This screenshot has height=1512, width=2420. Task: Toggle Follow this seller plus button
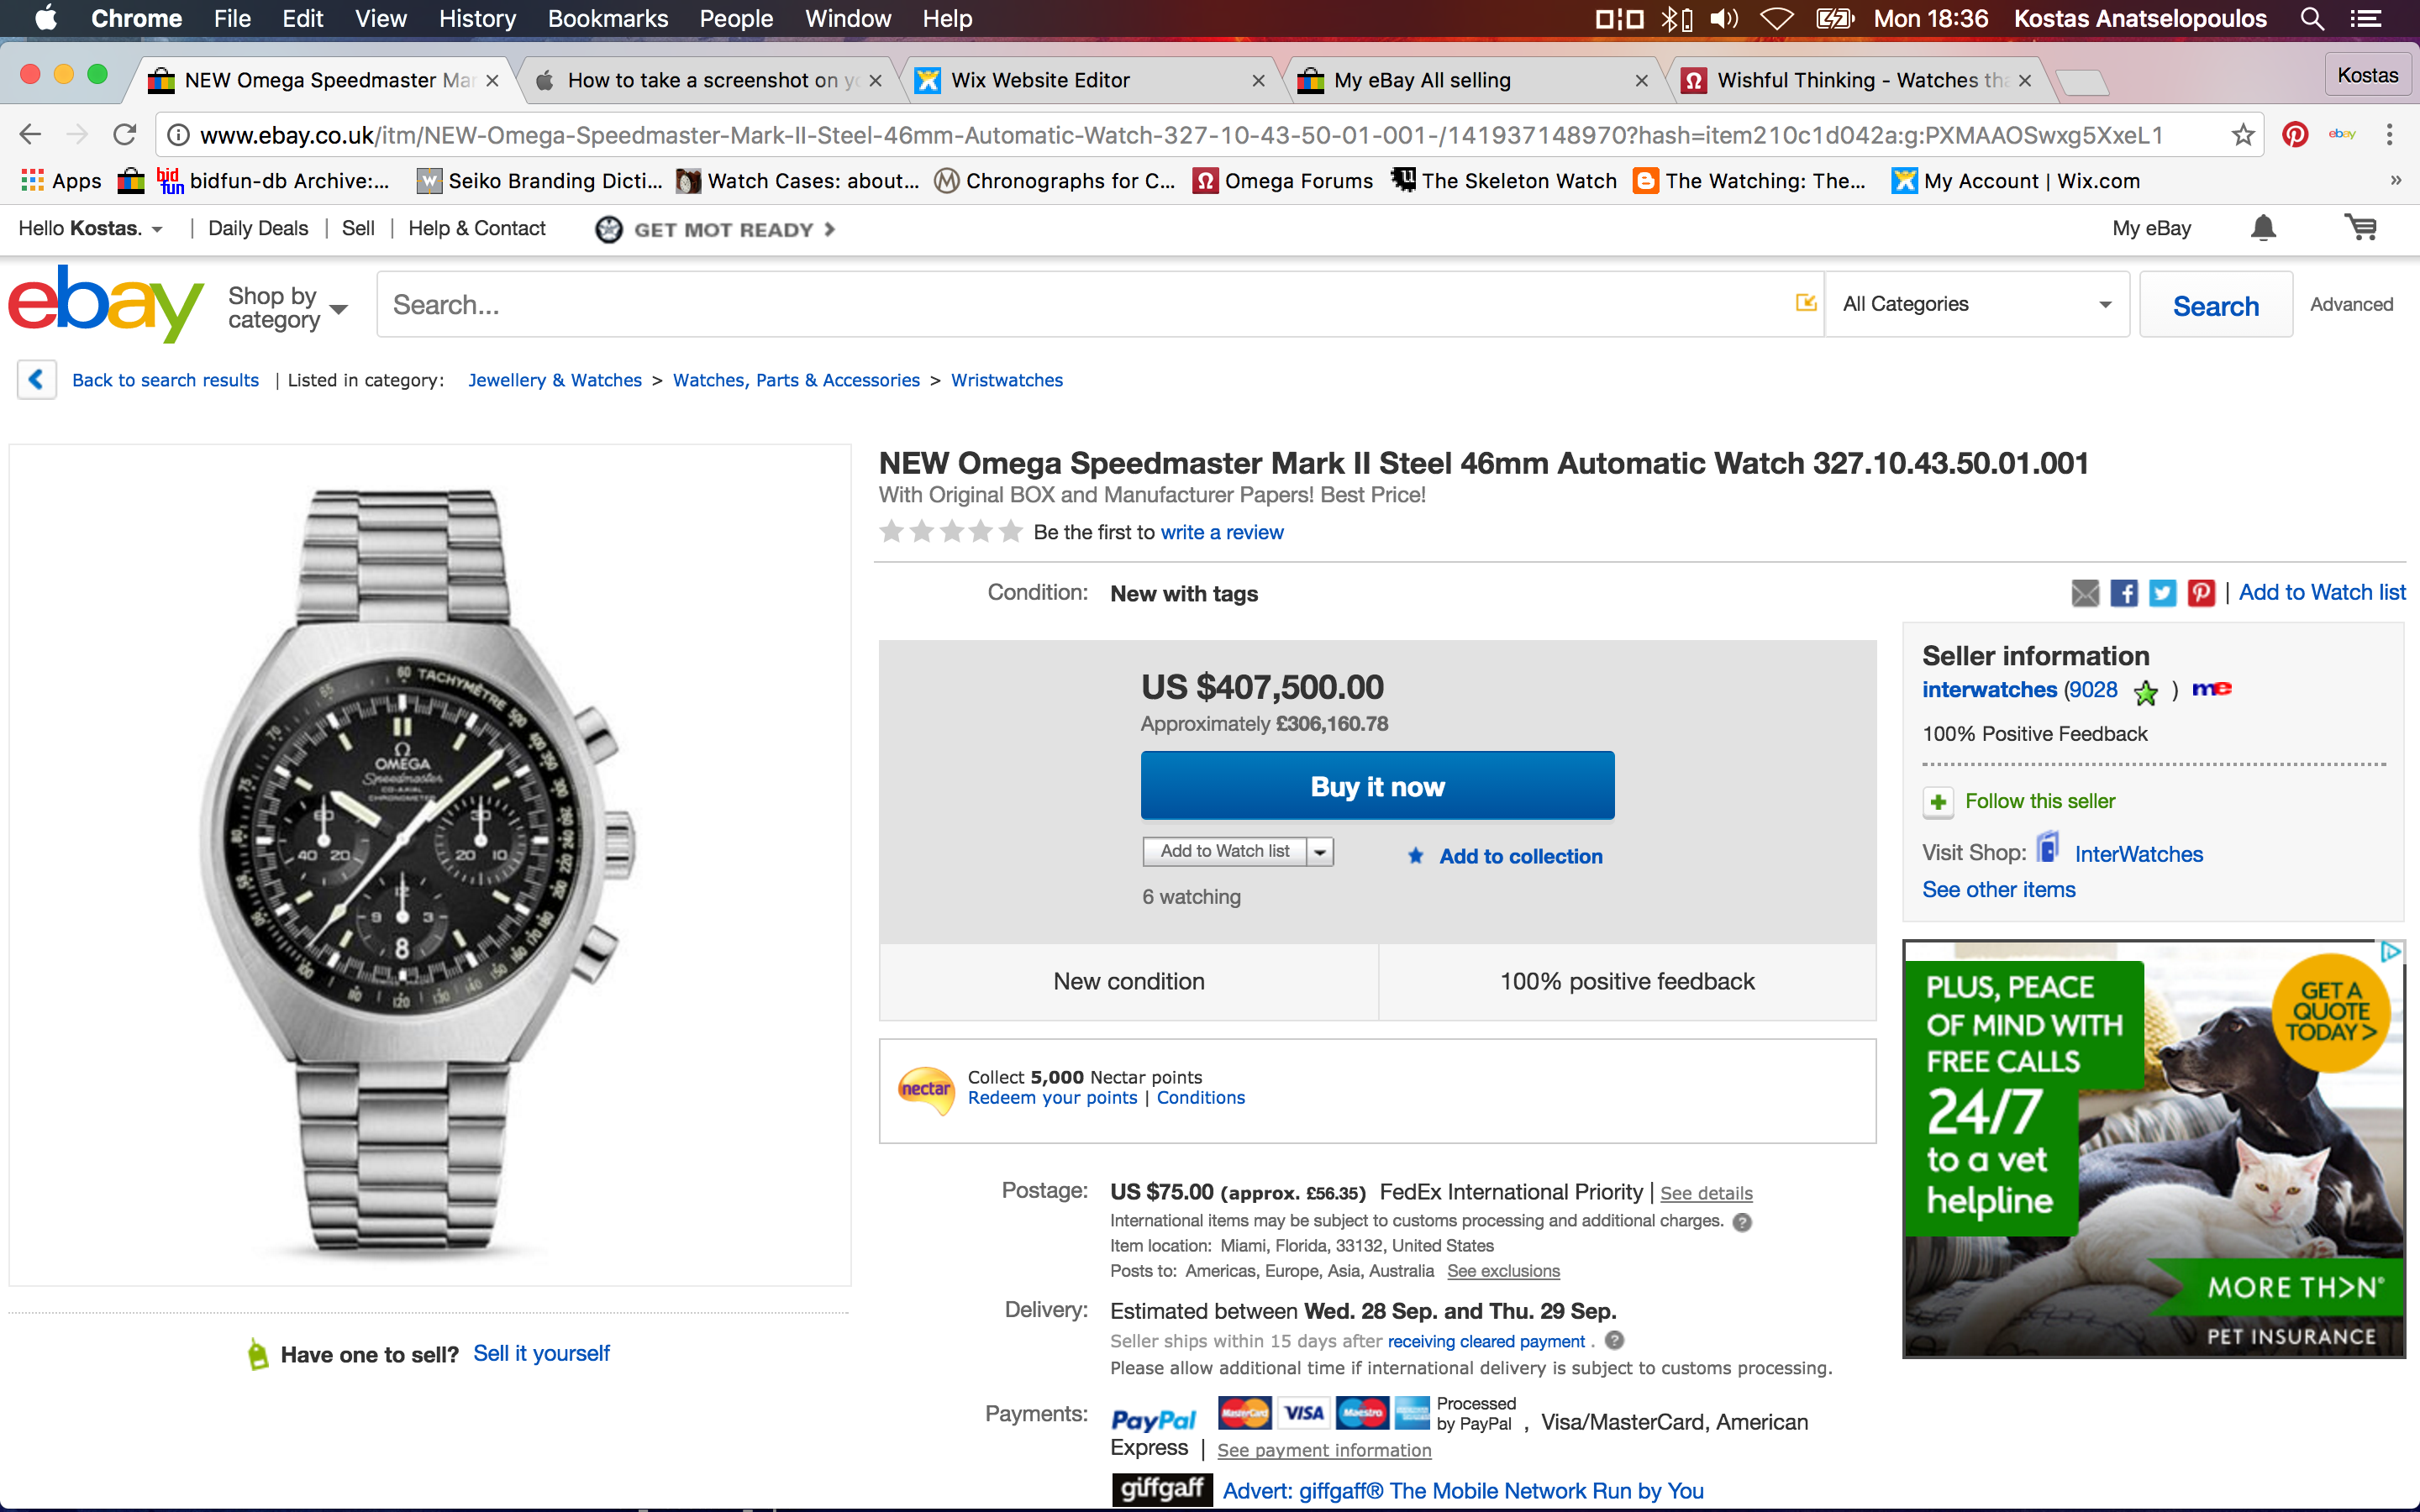pyautogui.click(x=1938, y=802)
